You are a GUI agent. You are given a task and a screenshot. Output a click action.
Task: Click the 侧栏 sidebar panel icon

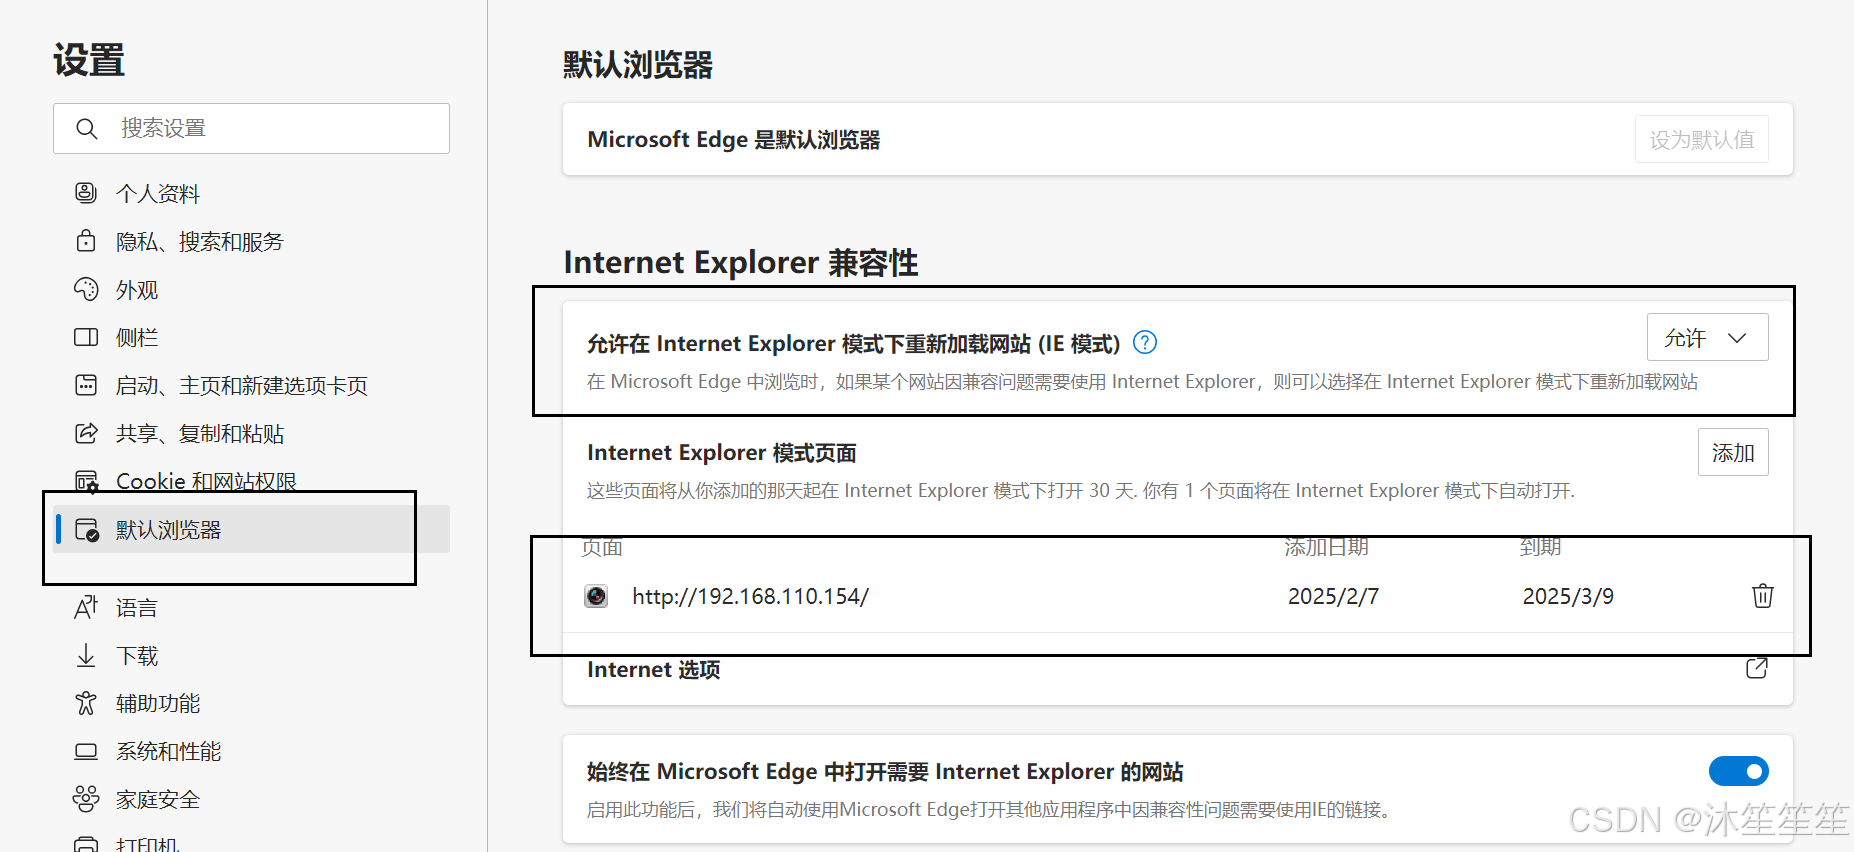tap(86, 337)
